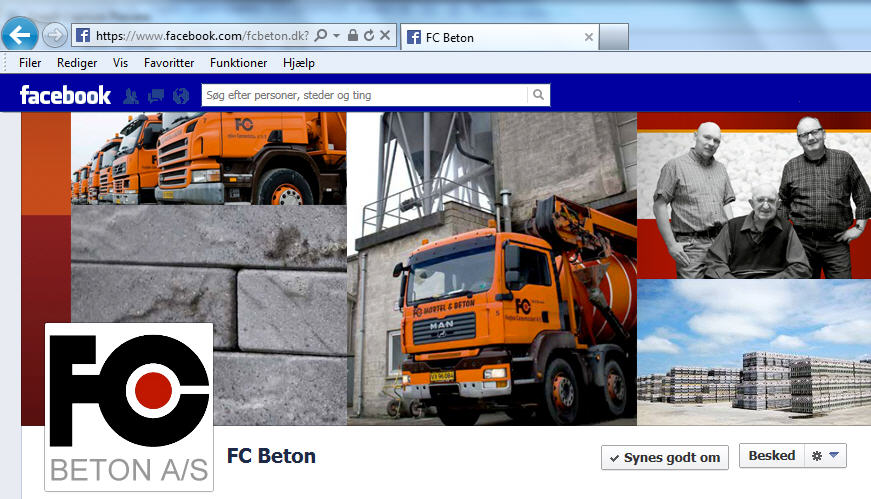Screen dimensions: 871x499
Task: Click the Facebook search magnifier button
Action: 538,95
